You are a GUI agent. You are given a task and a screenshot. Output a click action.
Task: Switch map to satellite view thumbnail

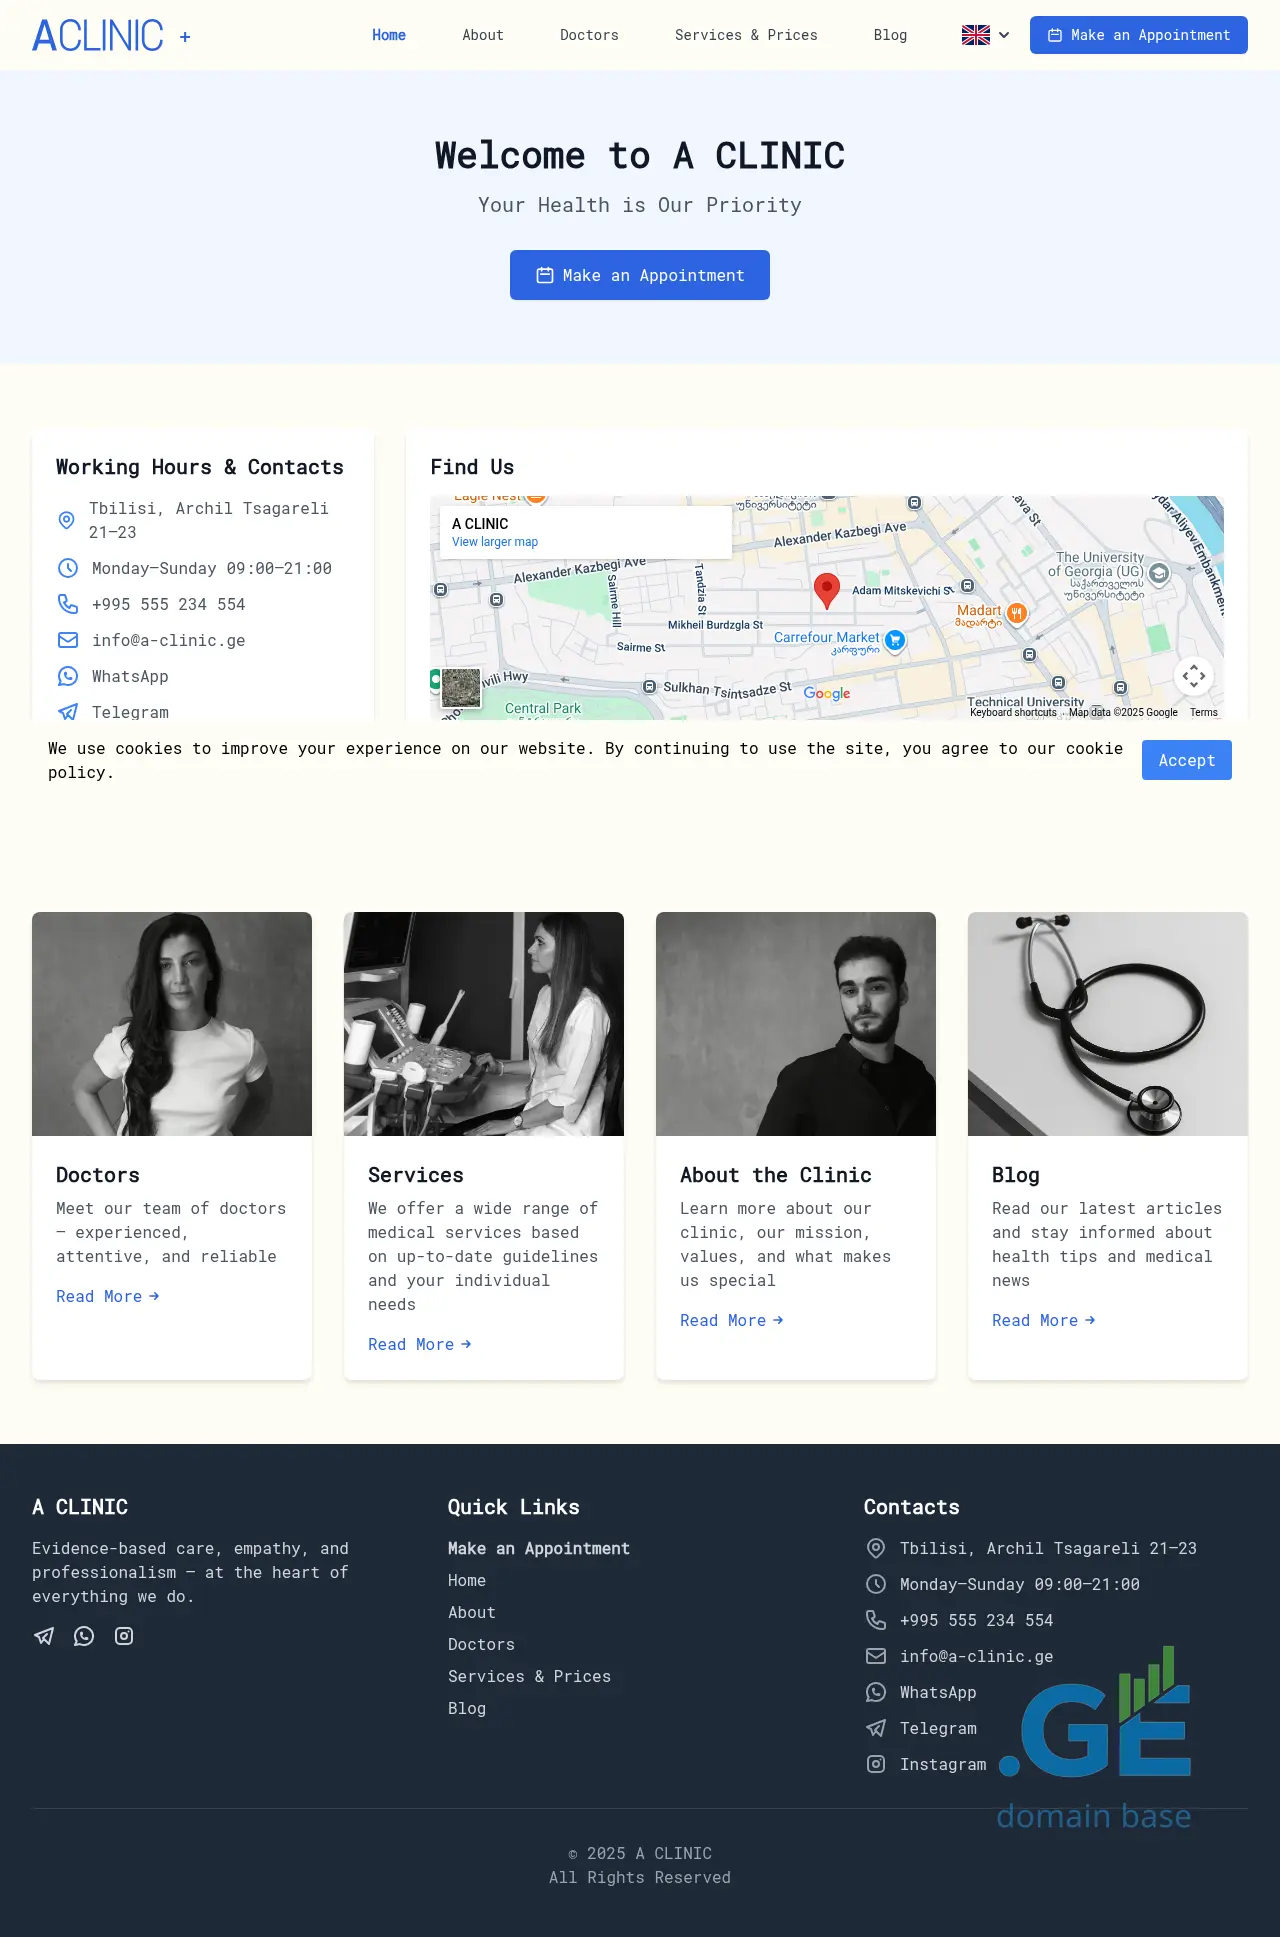[461, 688]
